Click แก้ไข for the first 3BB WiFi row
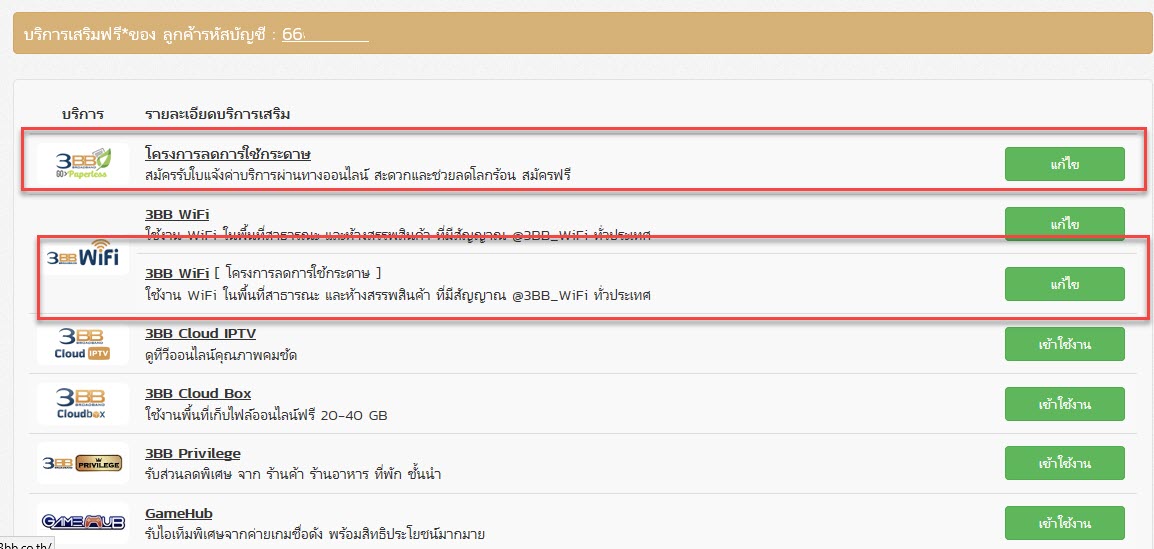This screenshot has height=549, width=1154. (1065, 224)
